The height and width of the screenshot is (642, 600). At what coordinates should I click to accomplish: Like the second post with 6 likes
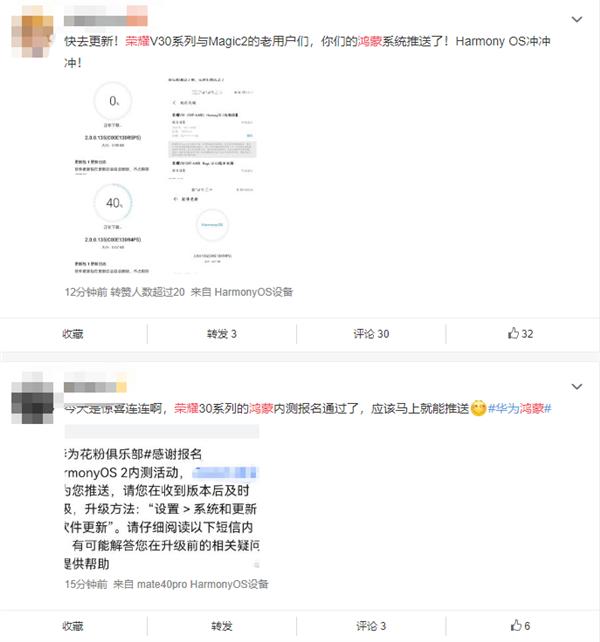point(521,625)
